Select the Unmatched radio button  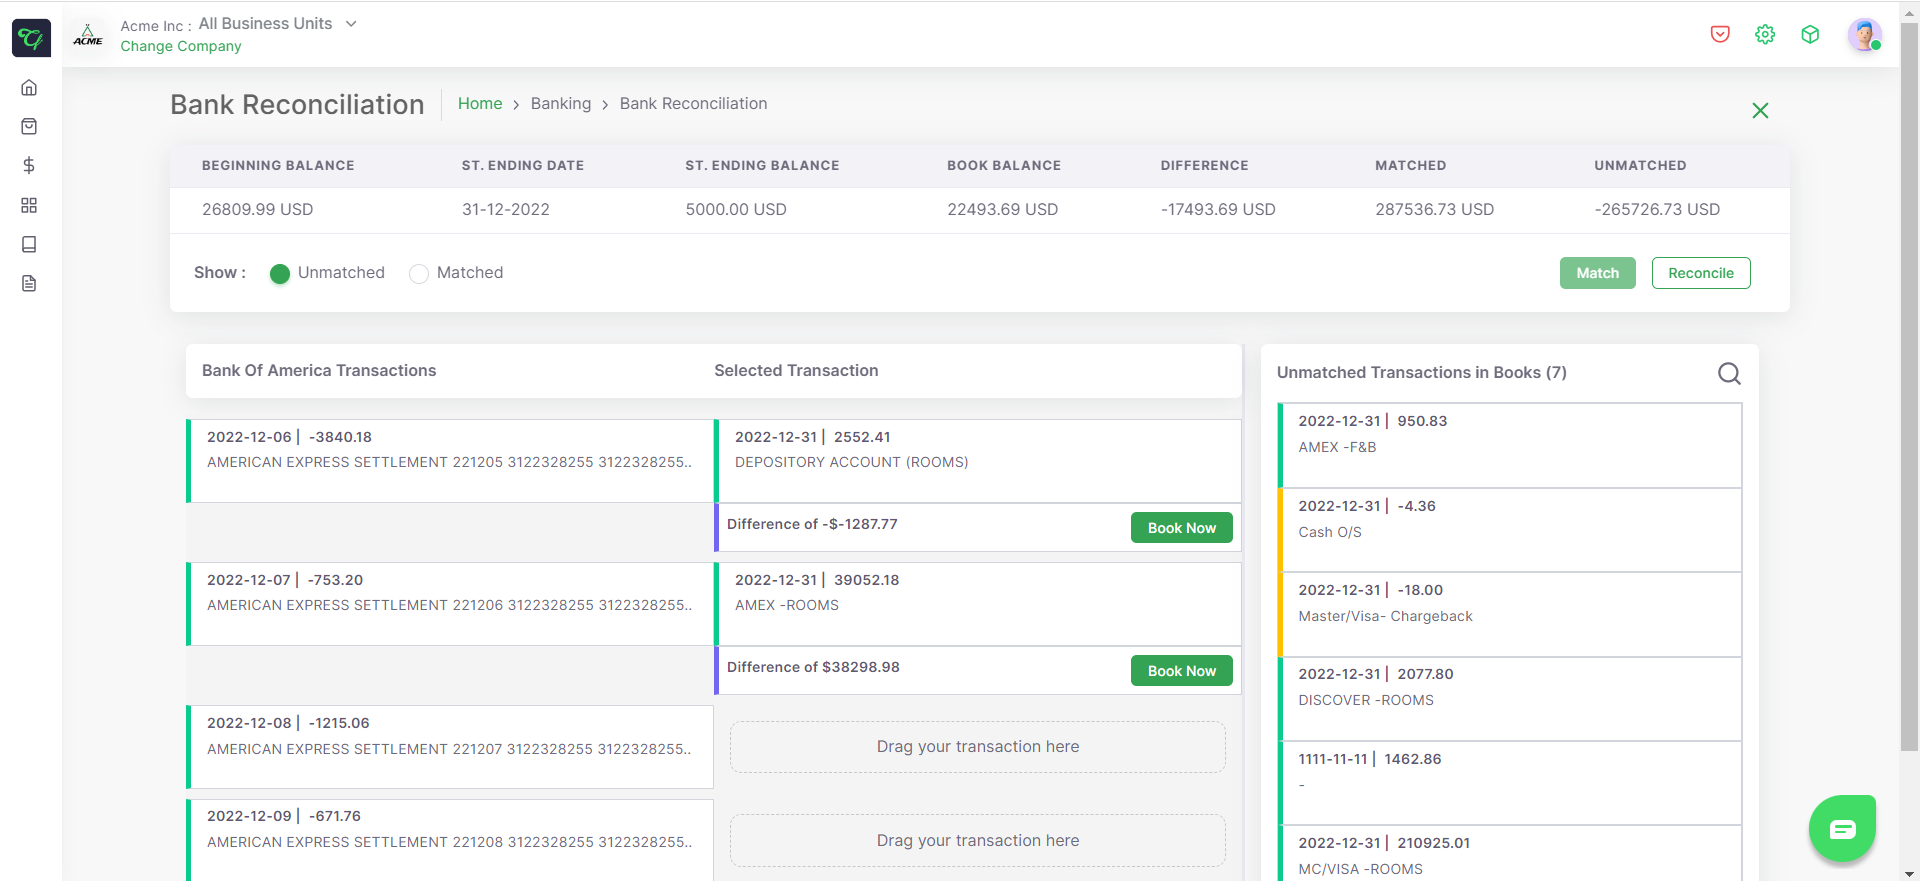(x=280, y=273)
